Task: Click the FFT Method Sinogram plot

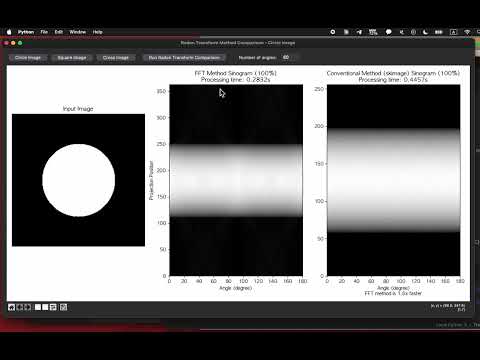Action: (236, 180)
